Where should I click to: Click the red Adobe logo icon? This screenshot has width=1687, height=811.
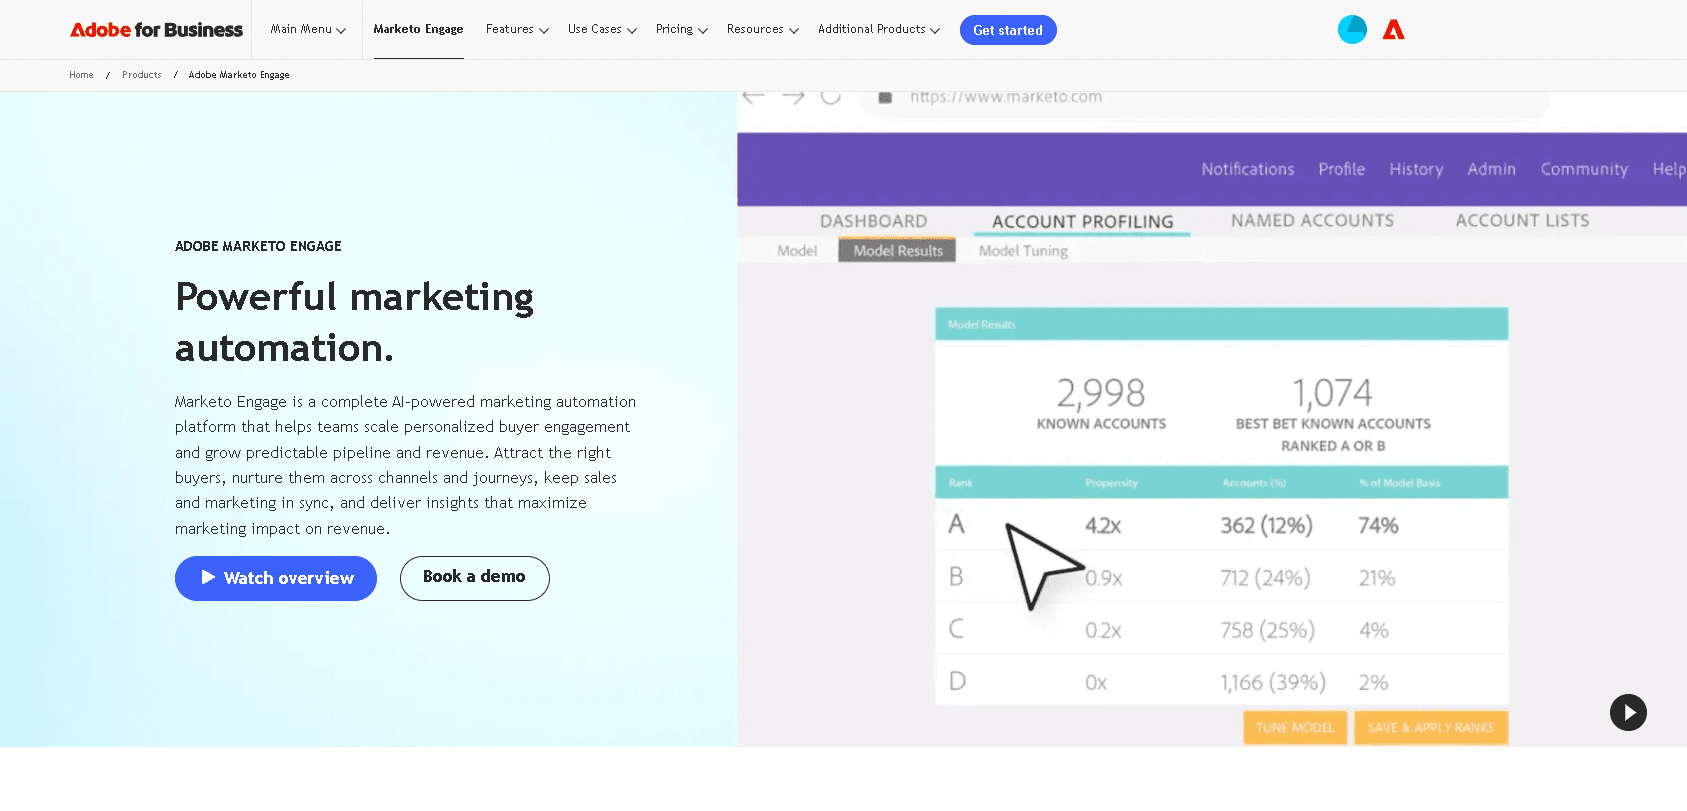(1394, 30)
